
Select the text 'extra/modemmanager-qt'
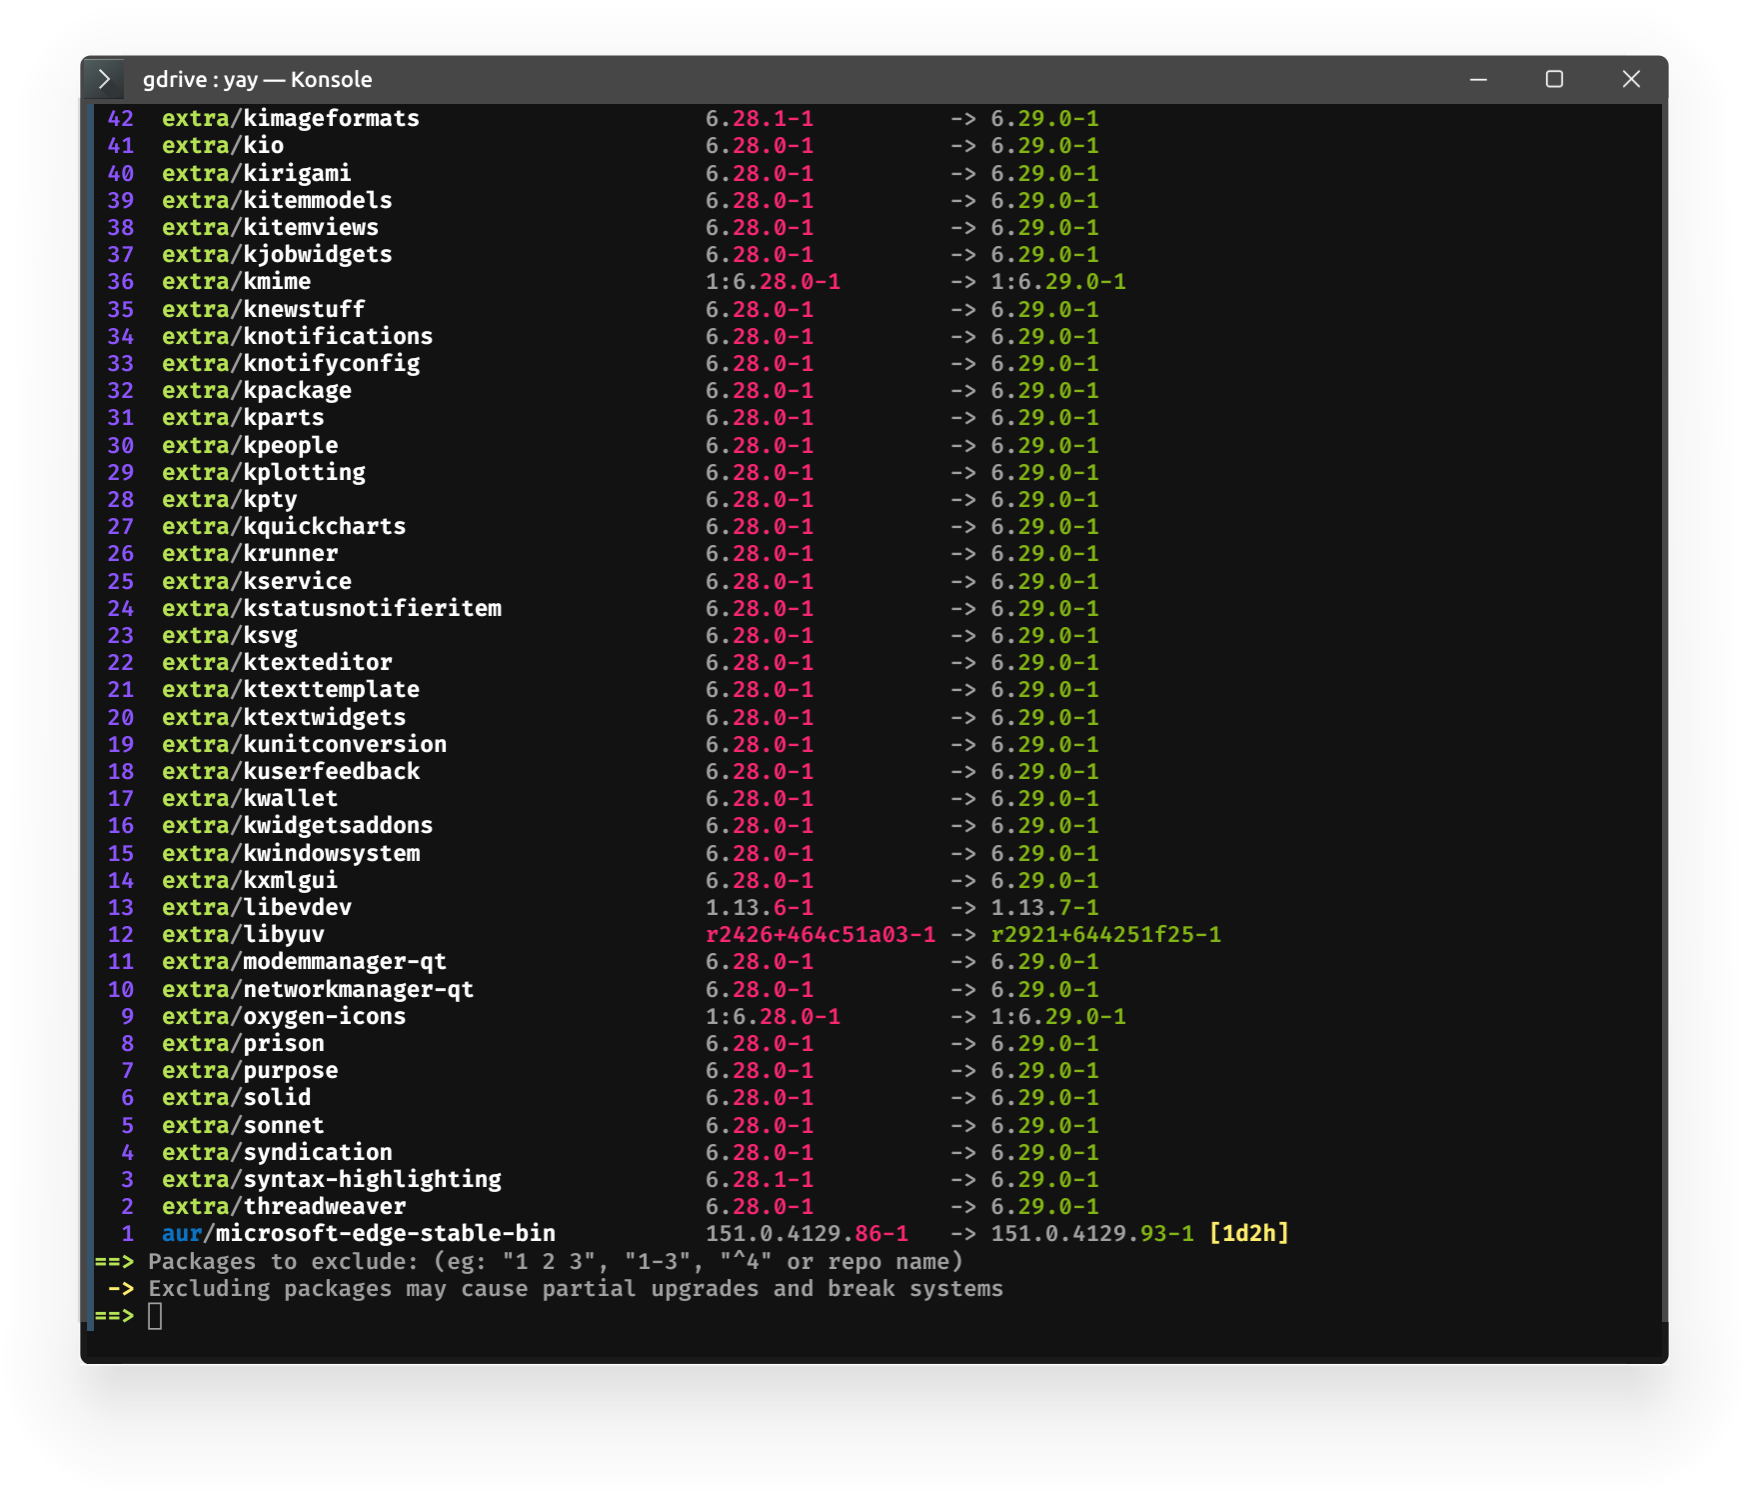click(x=305, y=962)
